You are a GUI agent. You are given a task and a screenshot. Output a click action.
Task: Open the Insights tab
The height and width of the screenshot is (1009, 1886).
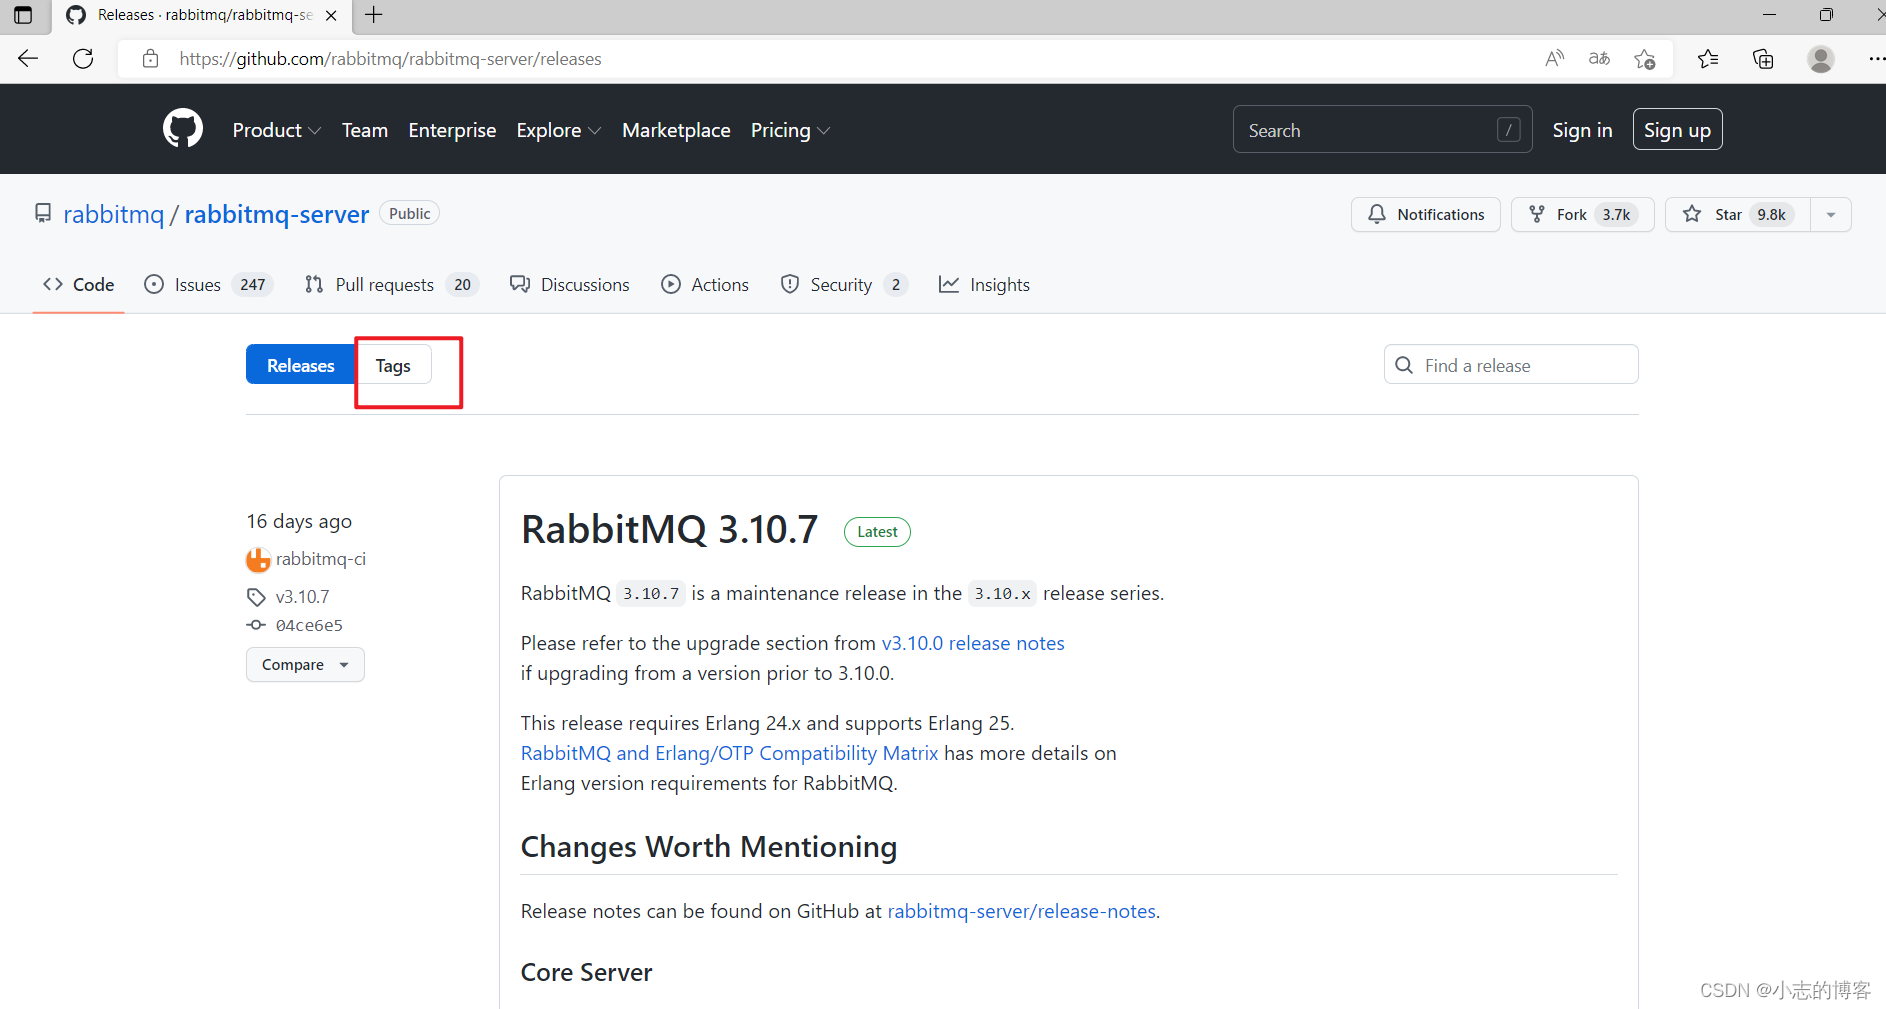click(984, 285)
